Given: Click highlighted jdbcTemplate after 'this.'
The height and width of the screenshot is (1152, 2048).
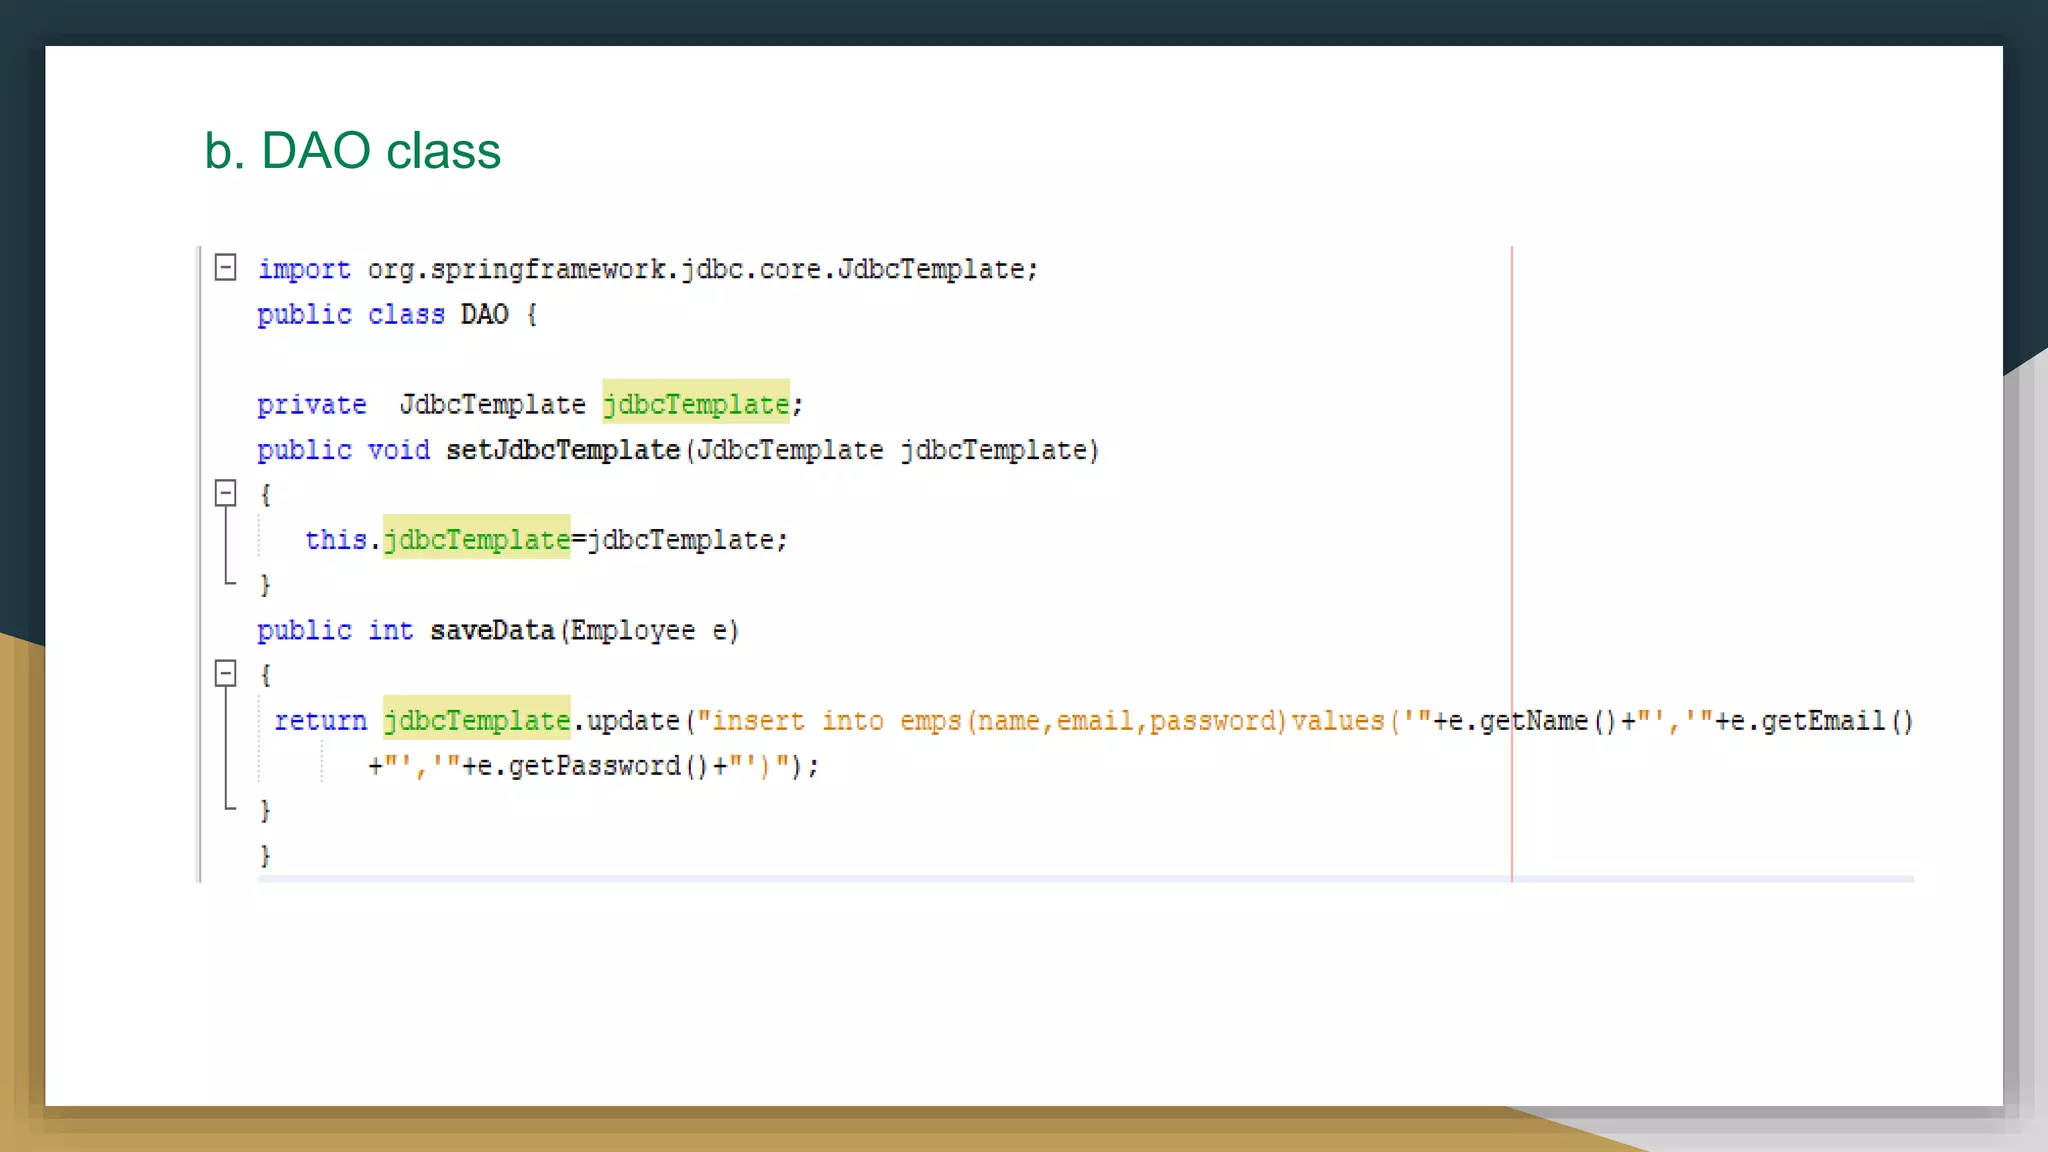Looking at the screenshot, I should tap(476, 540).
